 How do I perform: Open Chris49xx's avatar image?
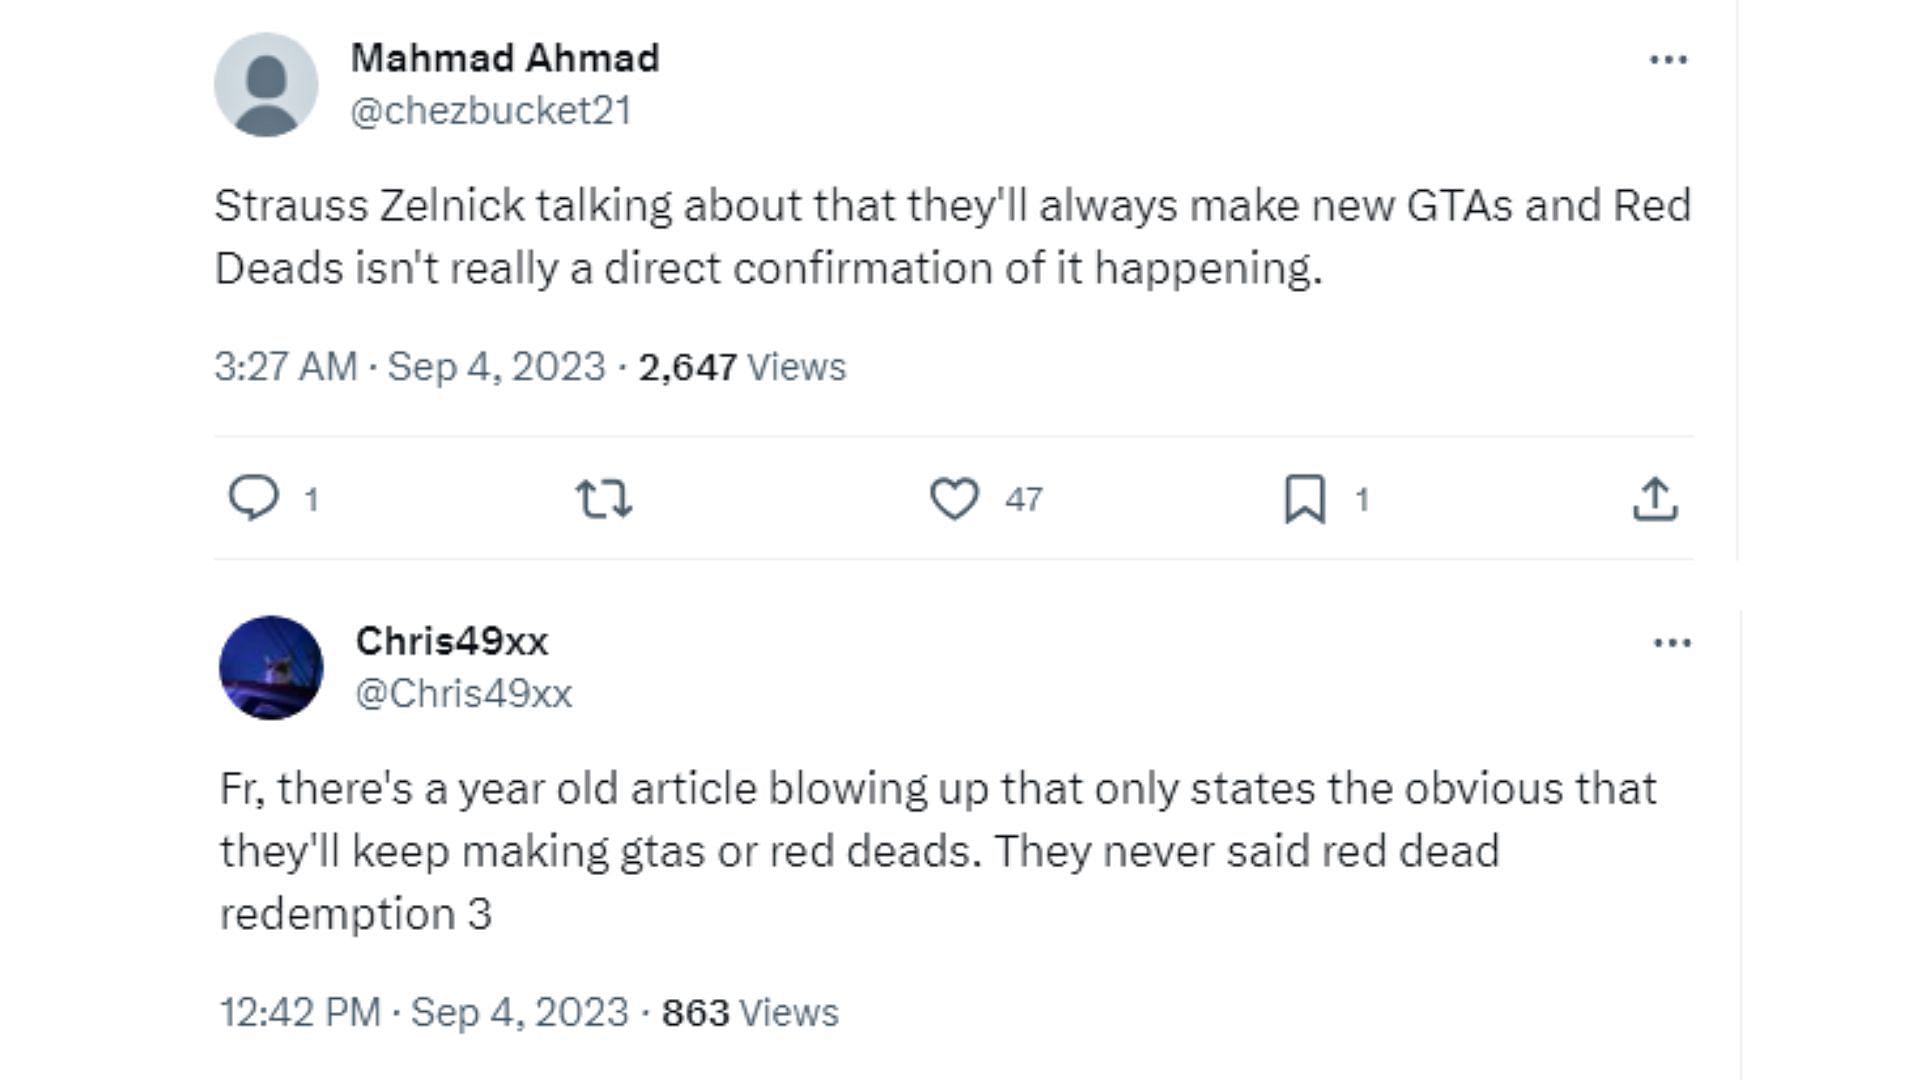(271, 668)
